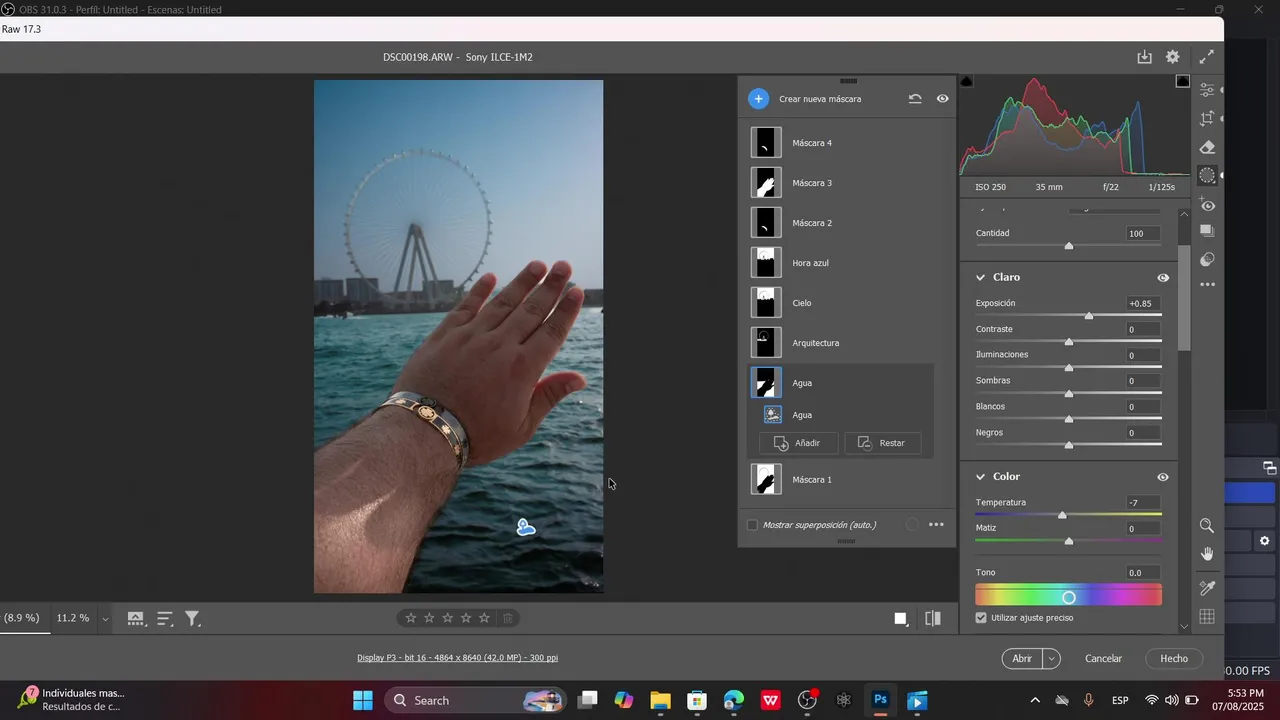This screenshot has height=720, width=1280.
Task: Open the more image settings three dots
Action: [1207, 285]
